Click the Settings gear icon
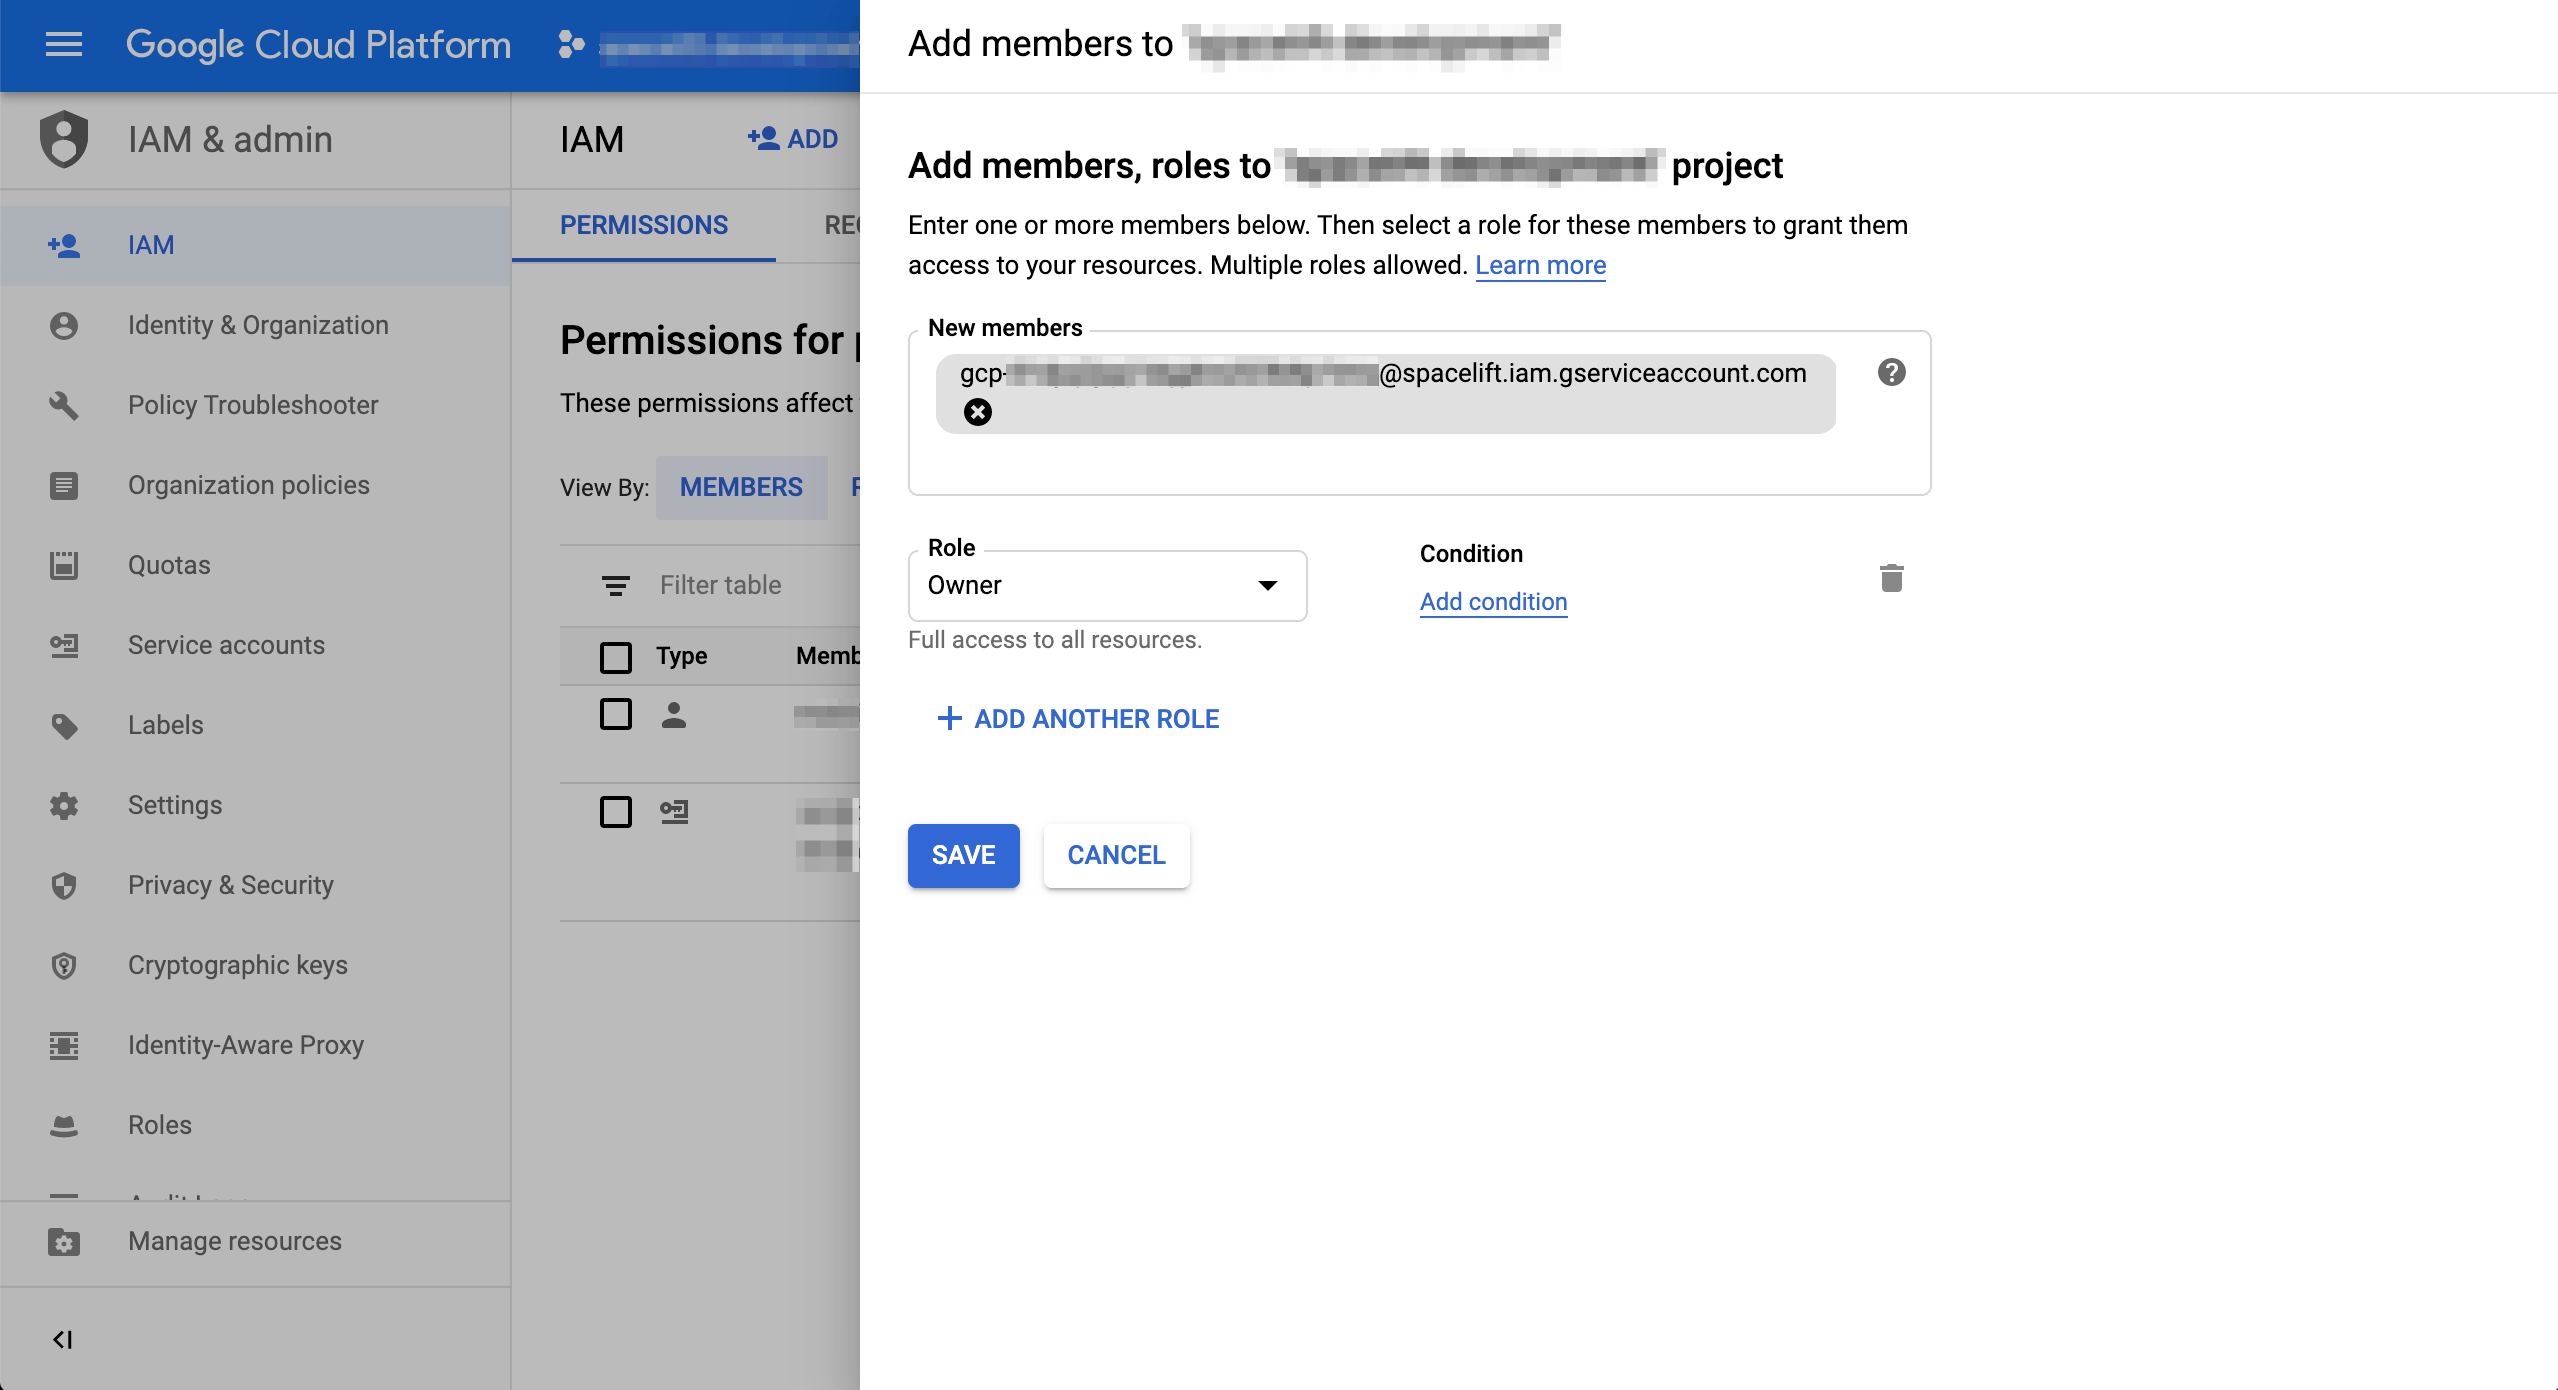Image resolution: width=2558 pixels, height=1390 pixels. point(64,805)
